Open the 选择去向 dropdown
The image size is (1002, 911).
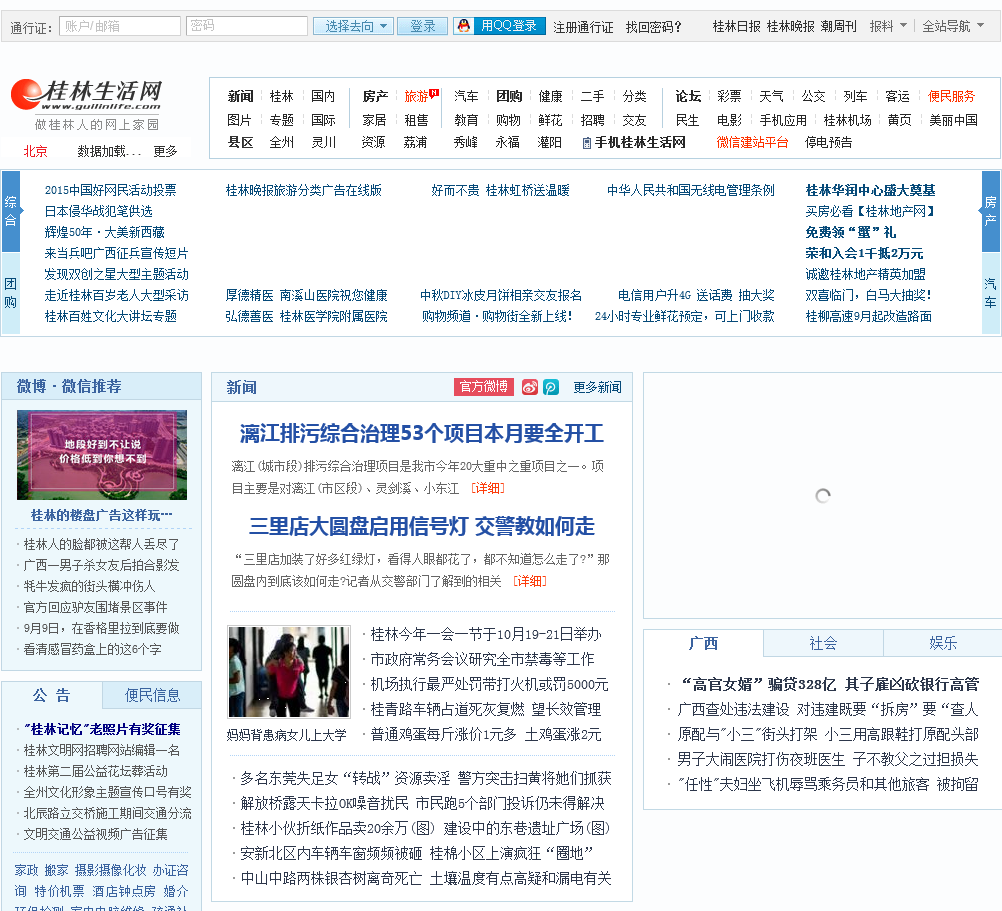tap(355, 26)
